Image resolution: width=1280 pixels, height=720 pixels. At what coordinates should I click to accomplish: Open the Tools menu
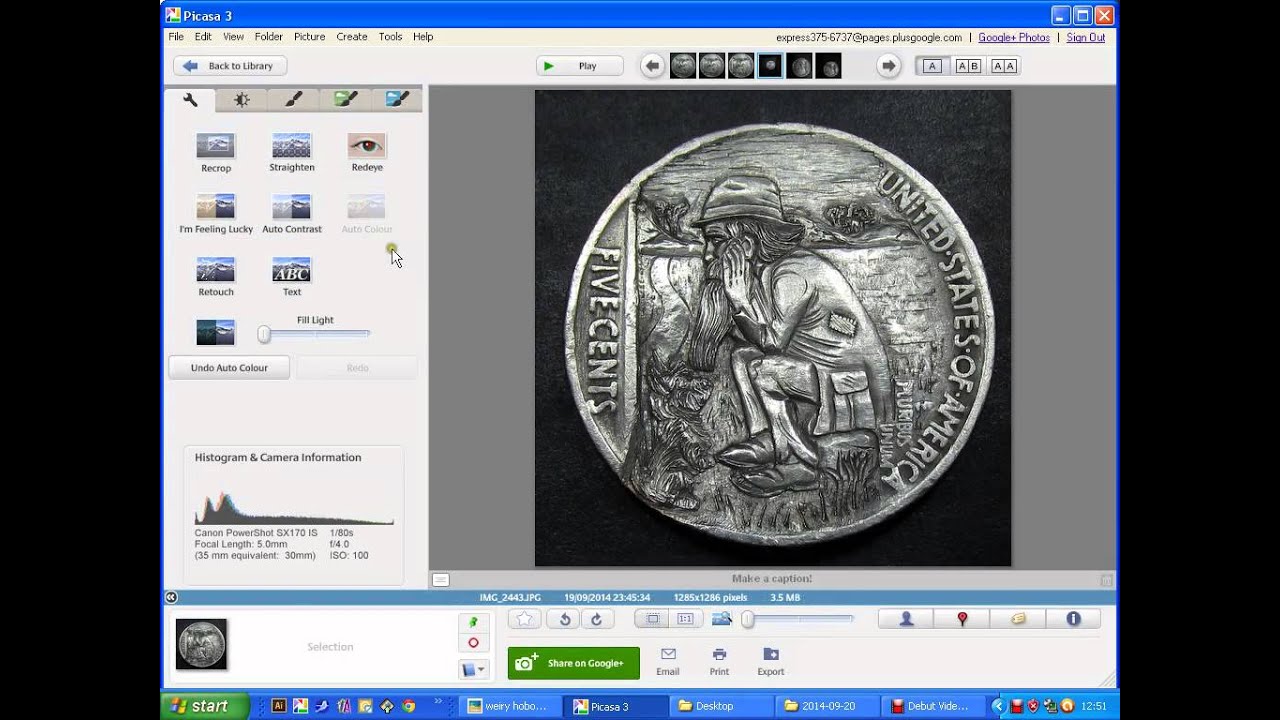tap(390, 37)
